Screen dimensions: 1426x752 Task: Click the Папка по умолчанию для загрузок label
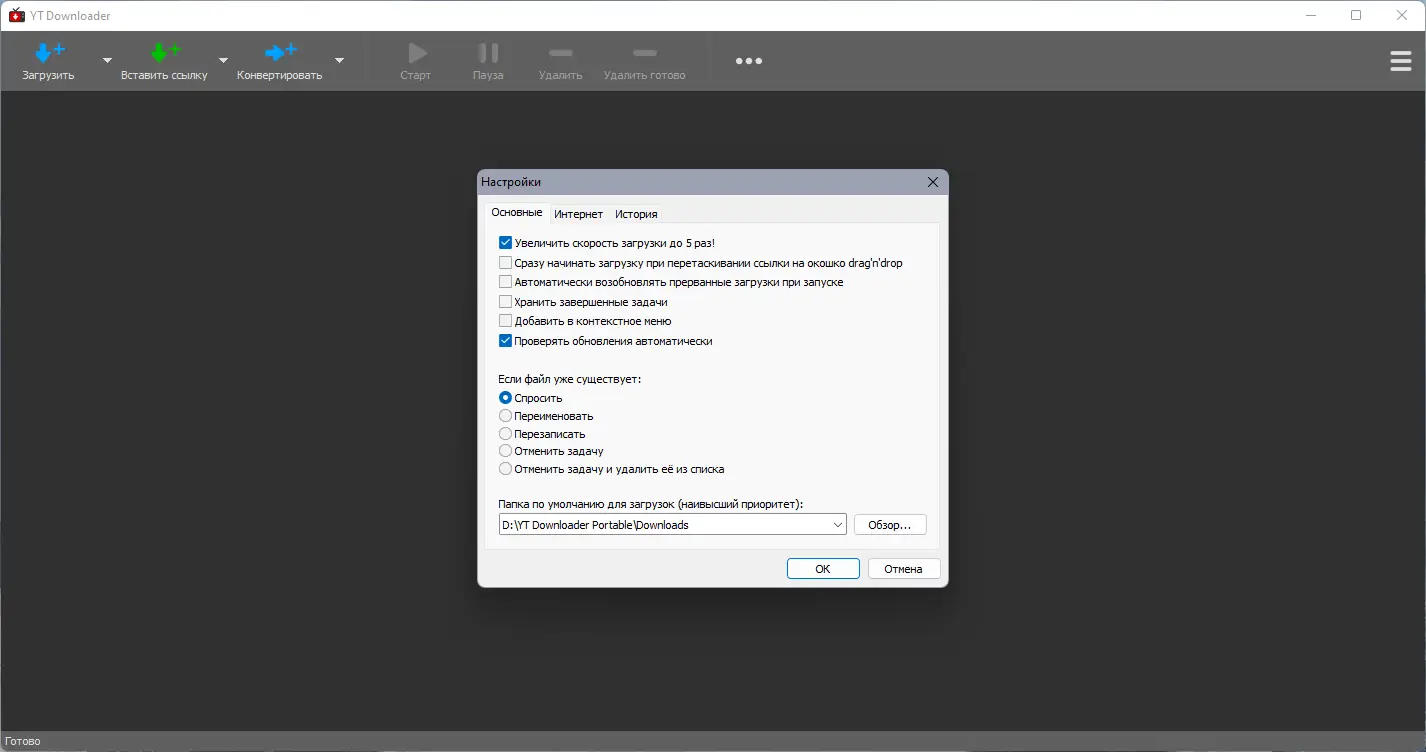pyautogui.click(x=651, y=504)
